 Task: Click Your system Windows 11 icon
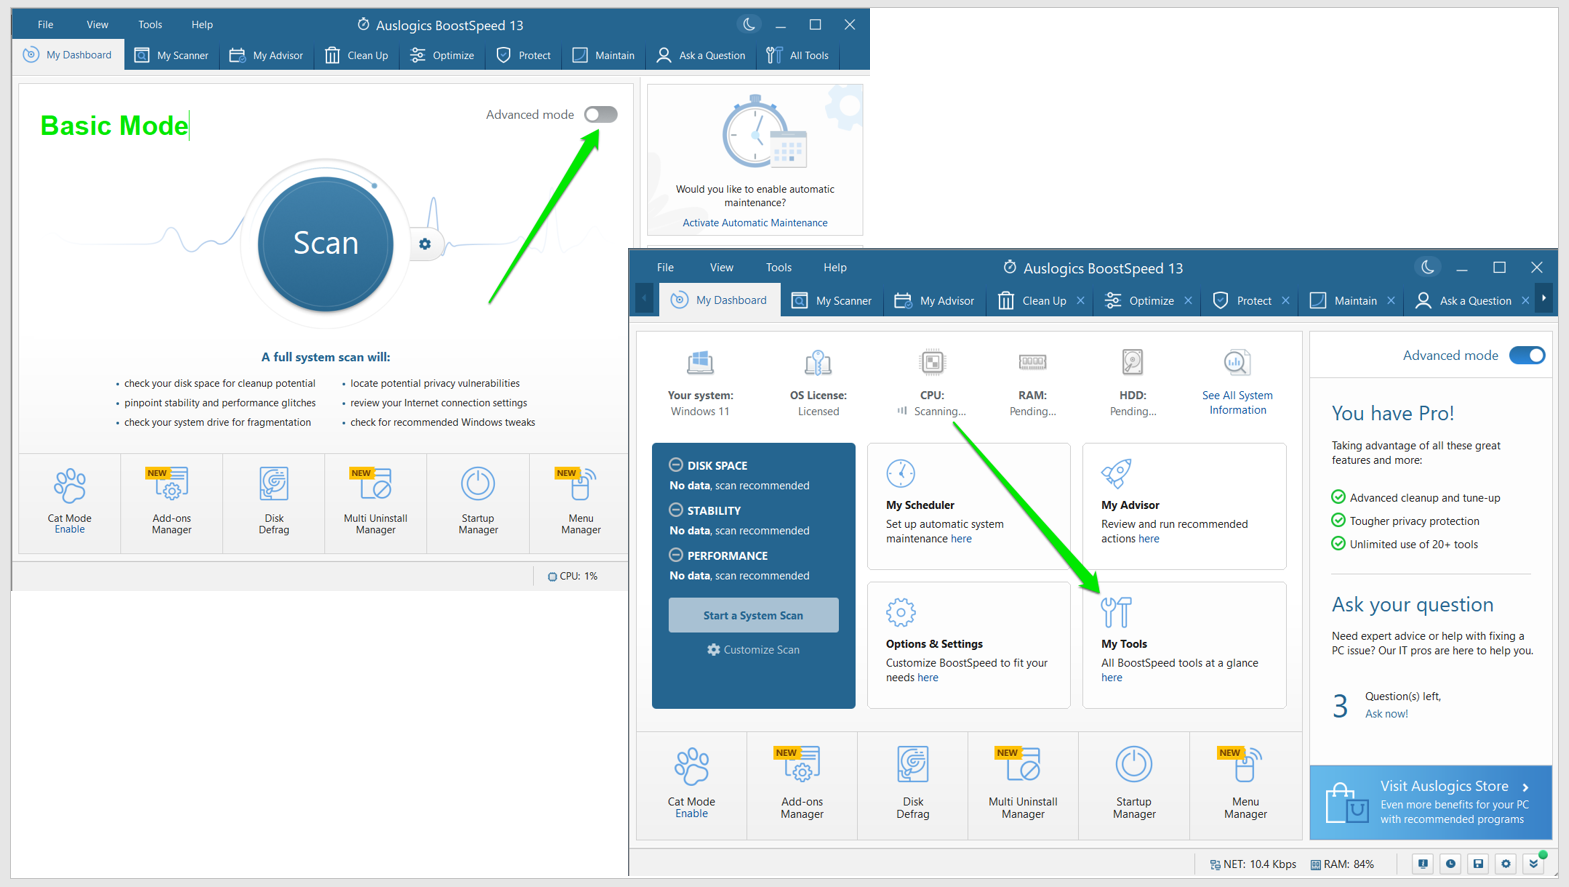pos(700,362)
